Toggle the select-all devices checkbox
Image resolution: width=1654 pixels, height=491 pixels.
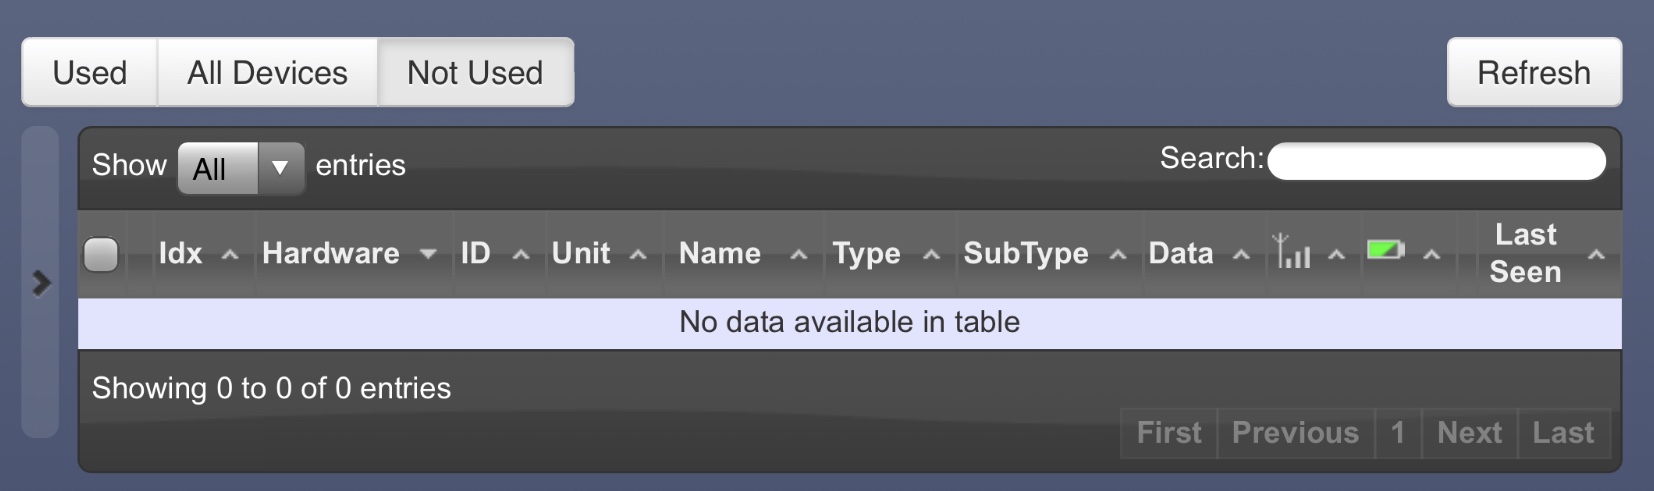[101, 254]
